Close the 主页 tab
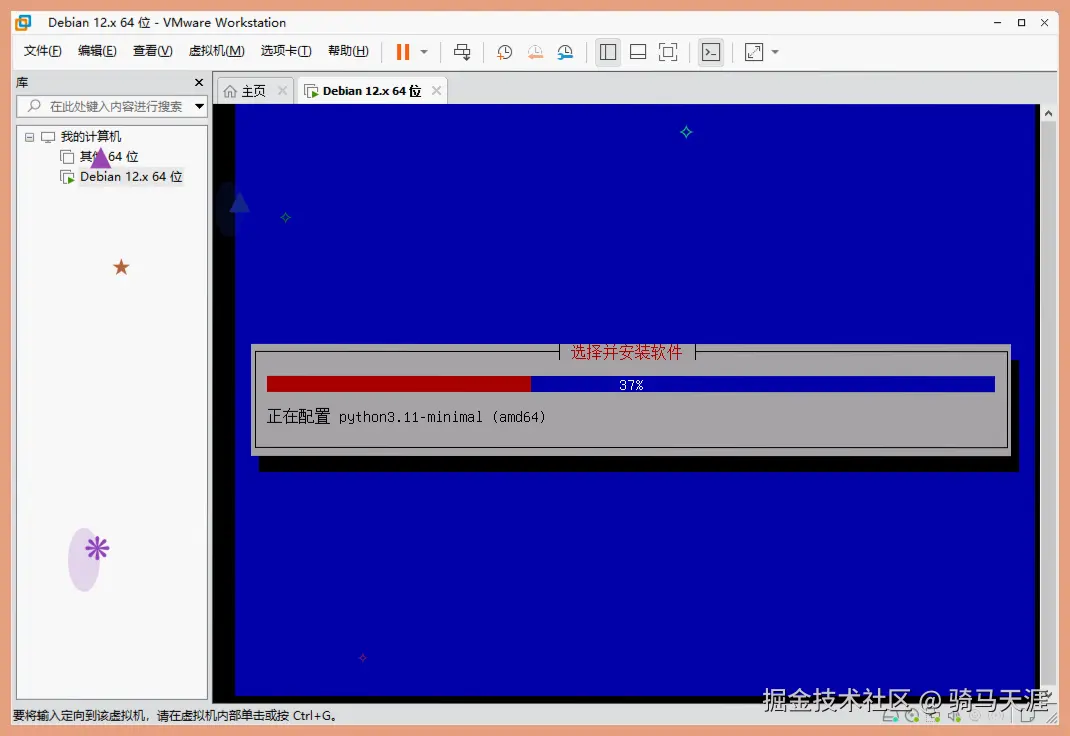1070x736 pixels. coord(283,91)
